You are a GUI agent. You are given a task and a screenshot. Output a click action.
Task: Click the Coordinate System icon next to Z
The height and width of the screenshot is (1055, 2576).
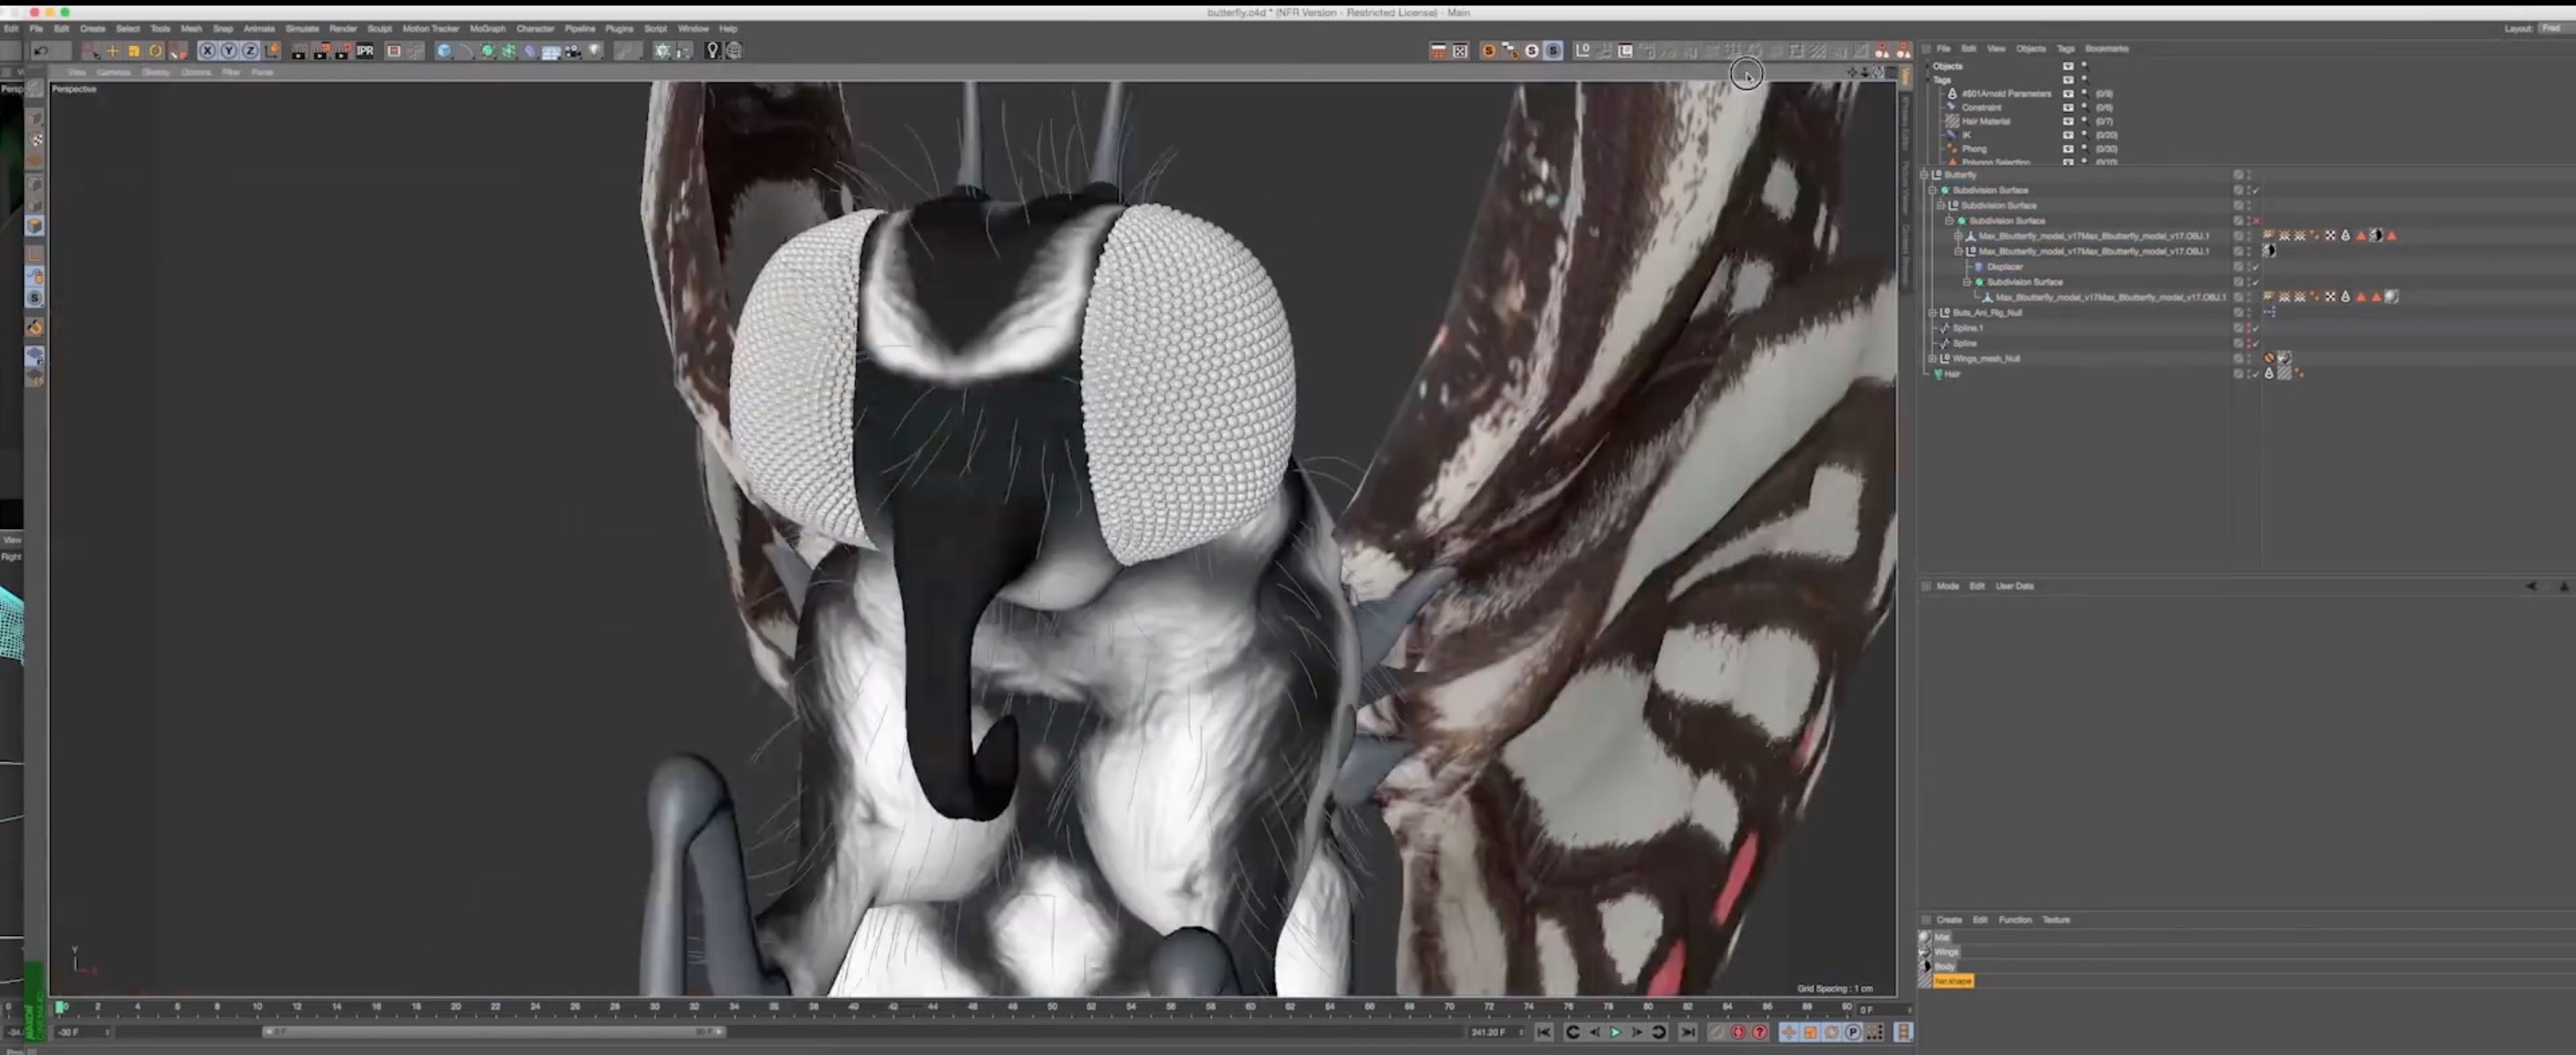(272, 51)
